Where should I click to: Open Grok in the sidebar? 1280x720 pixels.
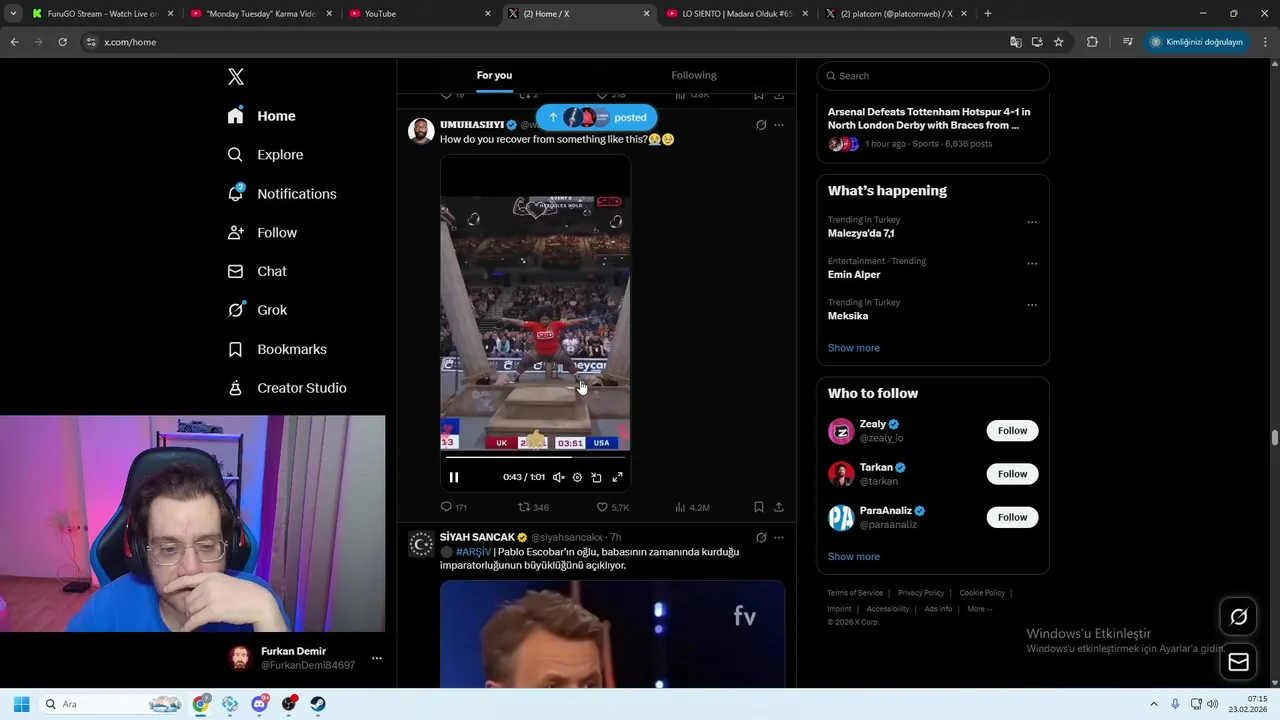(257, 310)
